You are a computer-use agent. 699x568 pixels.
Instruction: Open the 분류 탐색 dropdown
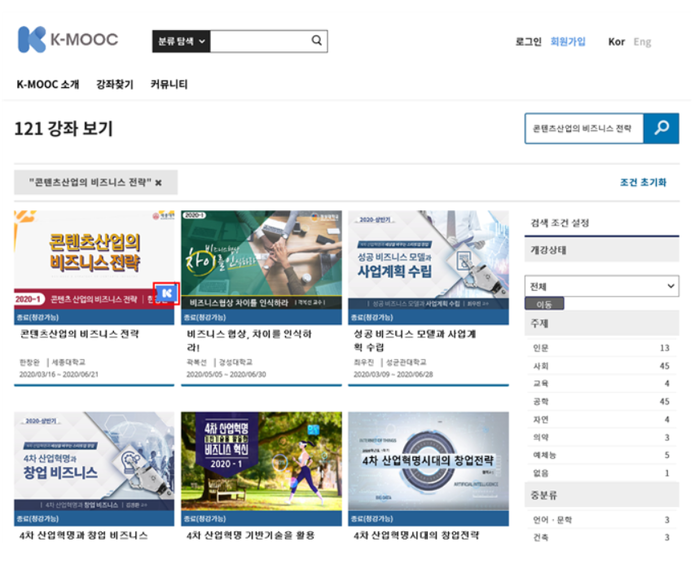[x=181, y=41]
